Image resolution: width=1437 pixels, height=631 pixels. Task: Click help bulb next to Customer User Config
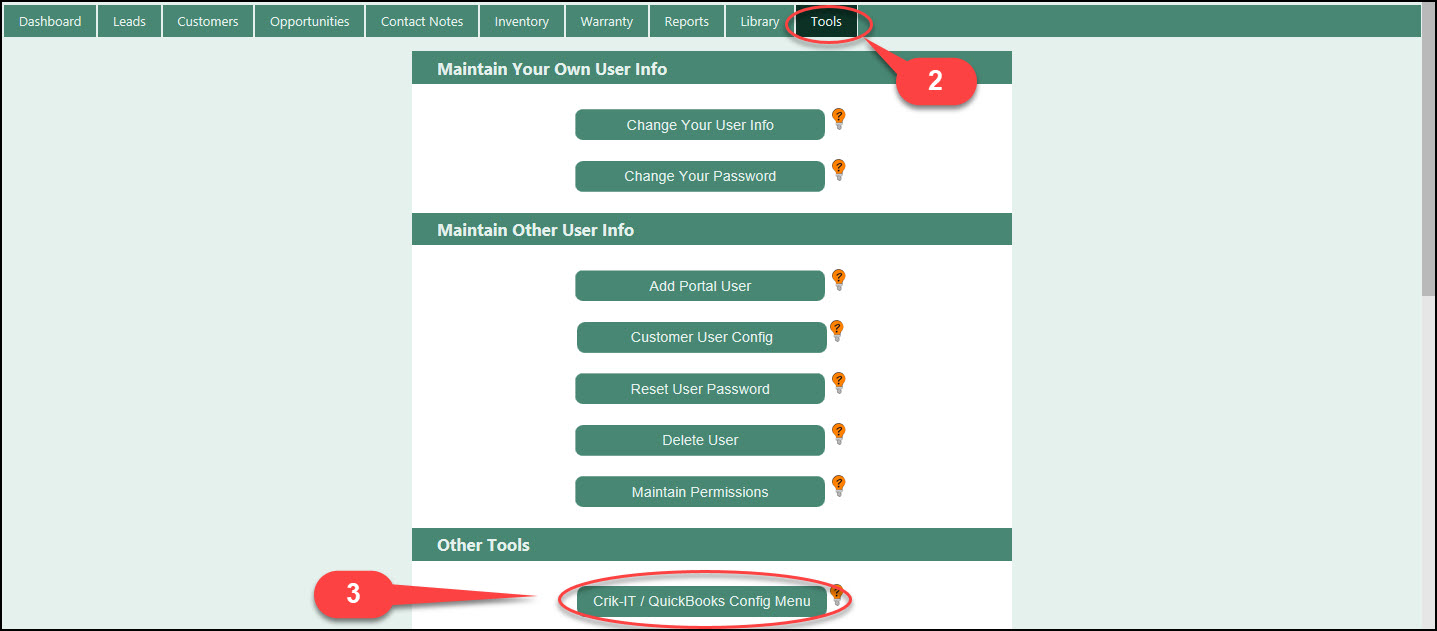click(837, 332)
